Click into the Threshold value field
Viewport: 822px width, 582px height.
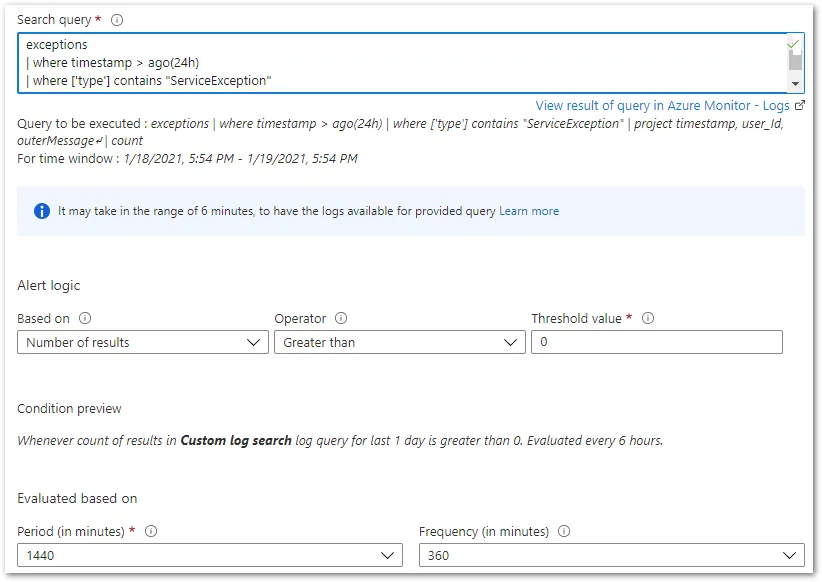coord(656,343)
